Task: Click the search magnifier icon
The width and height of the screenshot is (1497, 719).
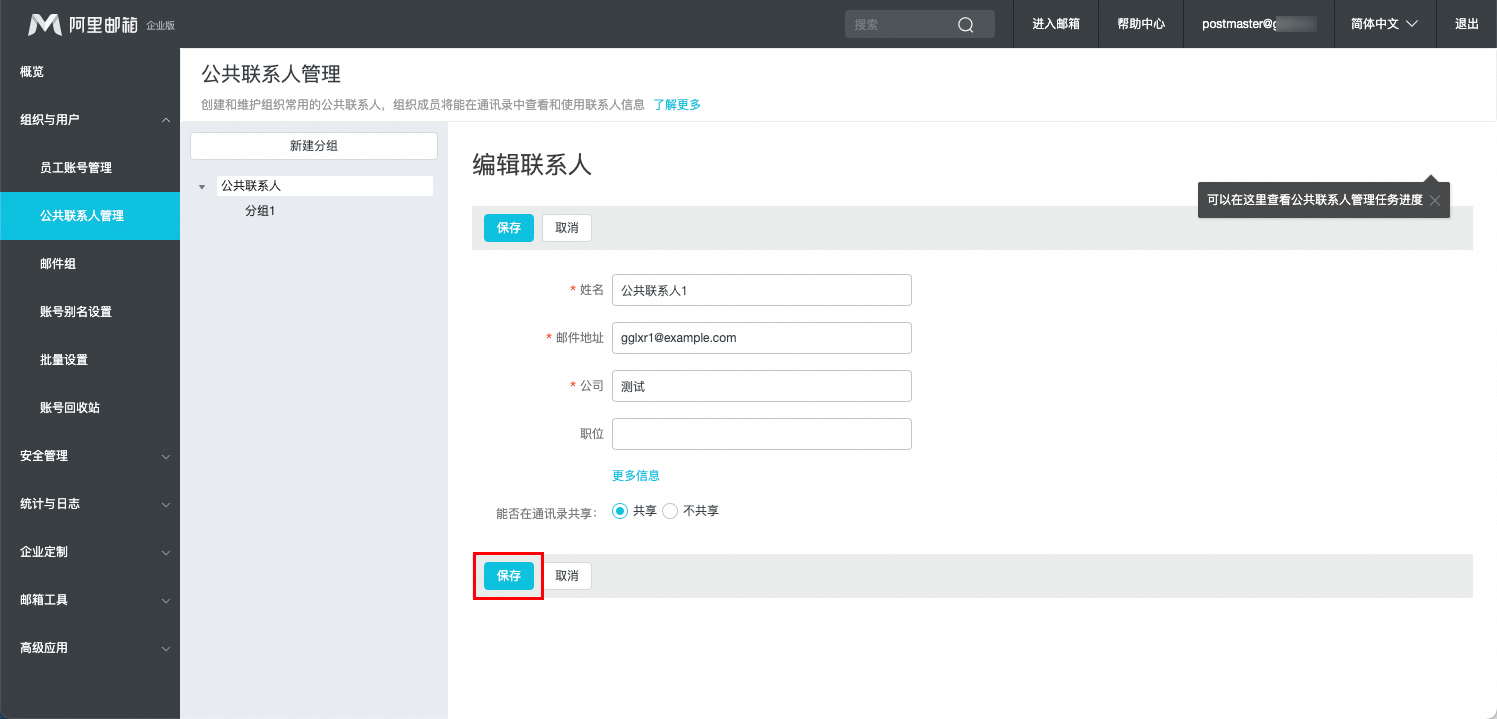Action: [965, 25]
